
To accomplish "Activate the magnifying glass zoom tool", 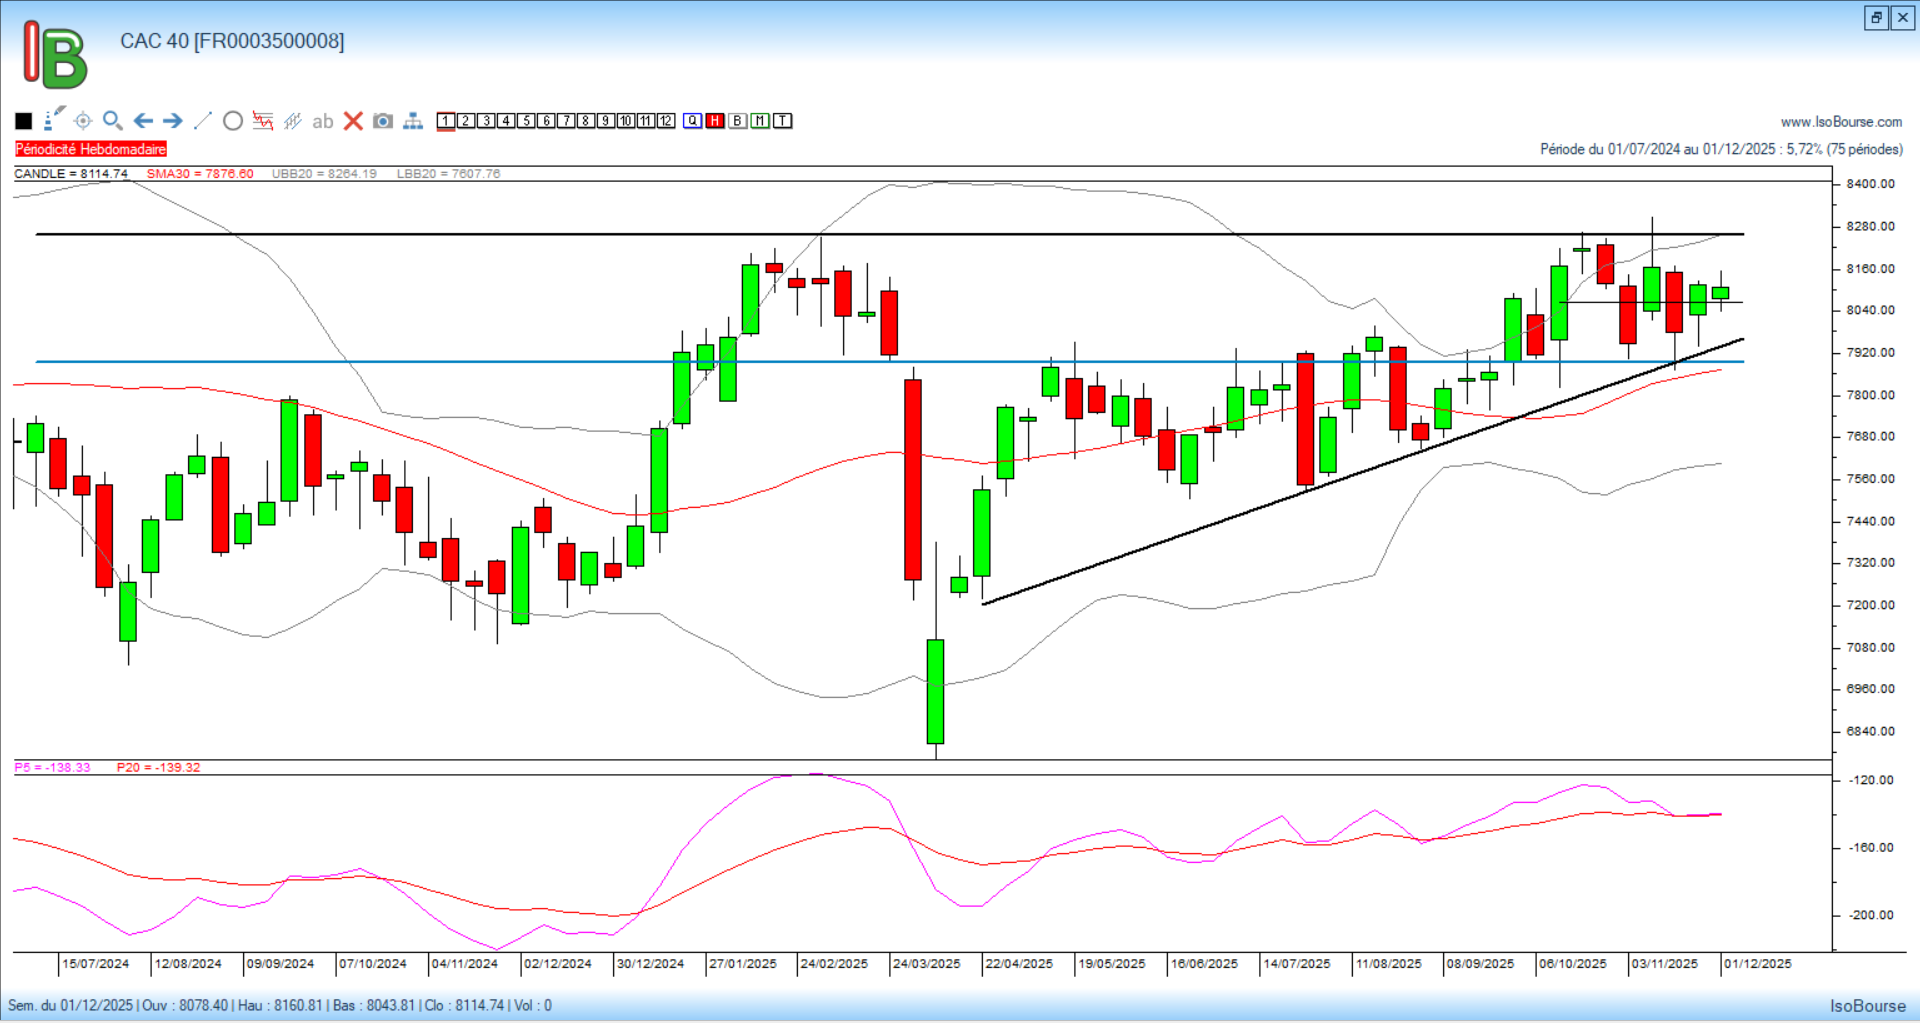I will 112,121.
